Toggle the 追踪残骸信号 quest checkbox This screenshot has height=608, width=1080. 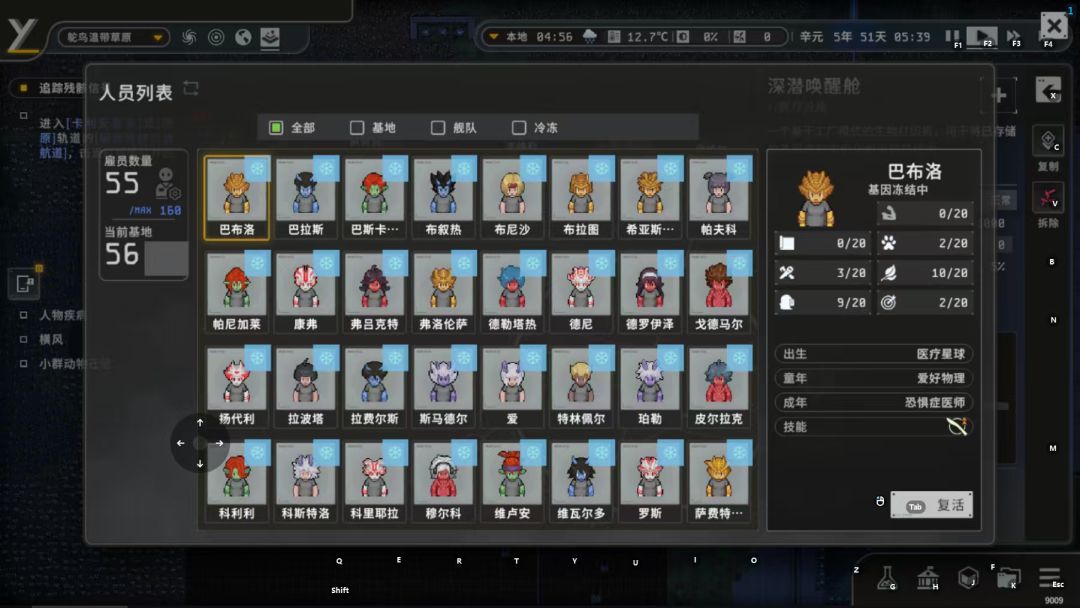pyautogui.click(x=24, y=88)
